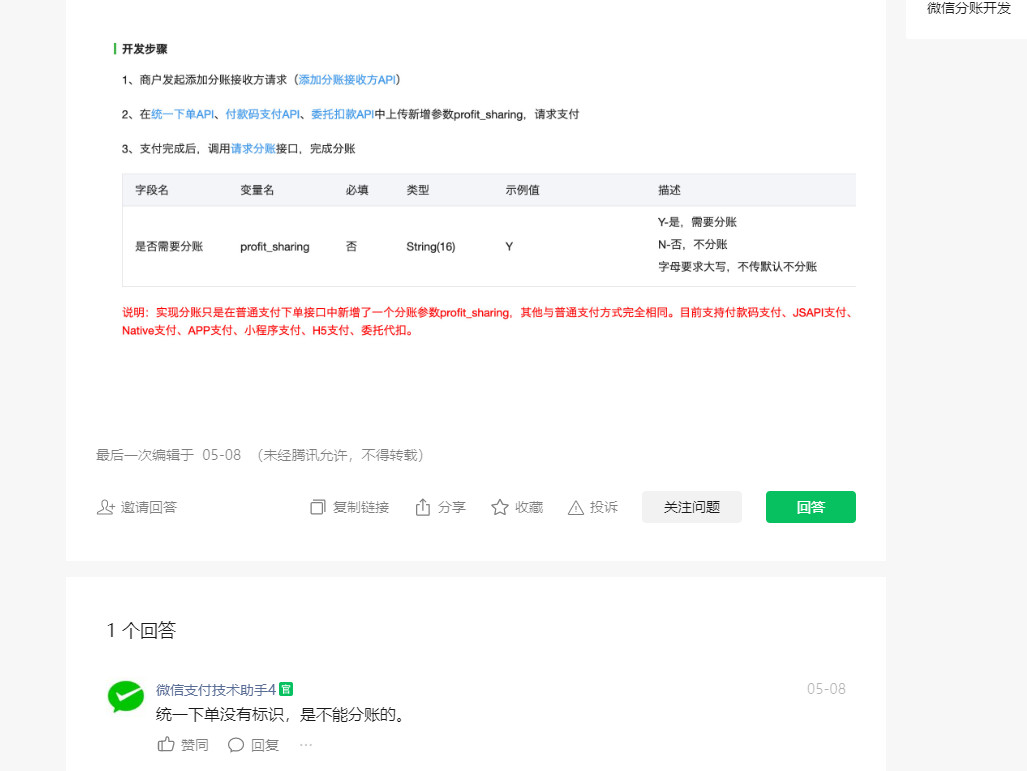1027x771 pixels.
Task: Click the 请求分账 link text
Action: pos(253,149)
